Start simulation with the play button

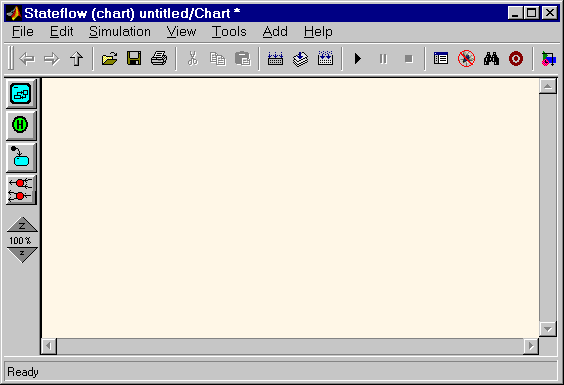click(x=358, y=58)
